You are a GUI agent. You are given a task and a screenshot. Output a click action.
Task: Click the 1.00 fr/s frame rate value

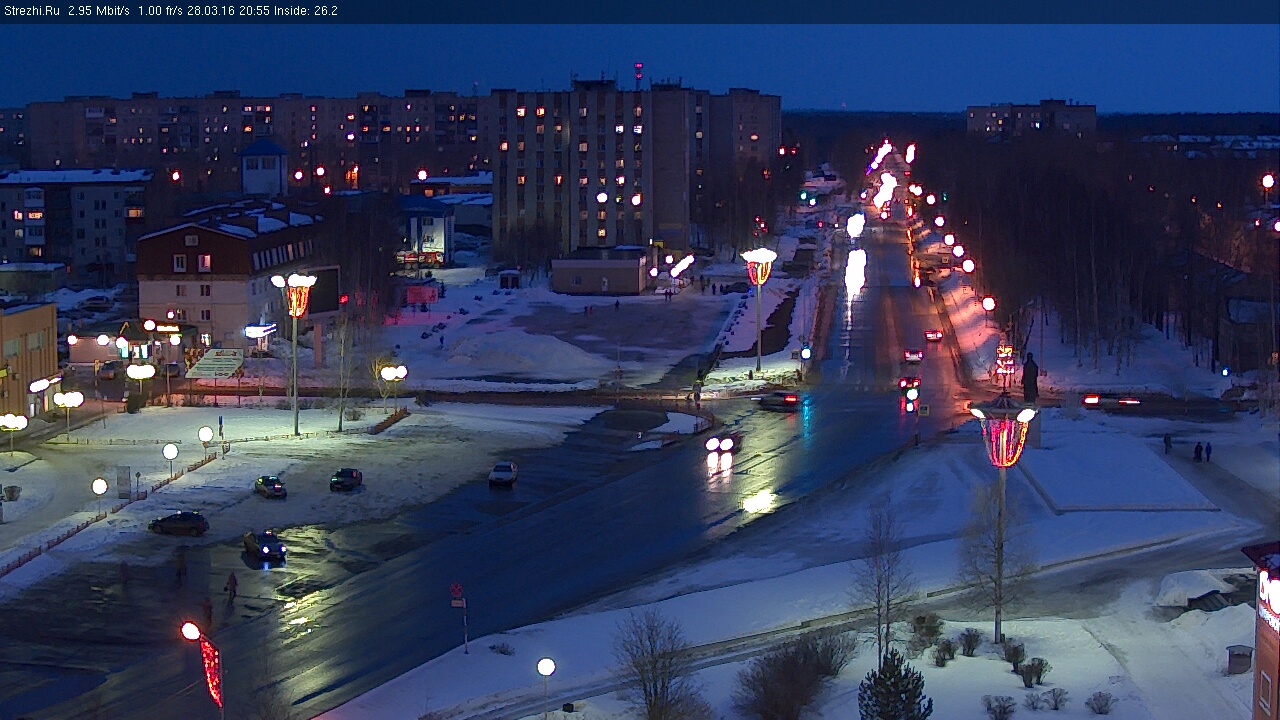(x=160, y=11)
